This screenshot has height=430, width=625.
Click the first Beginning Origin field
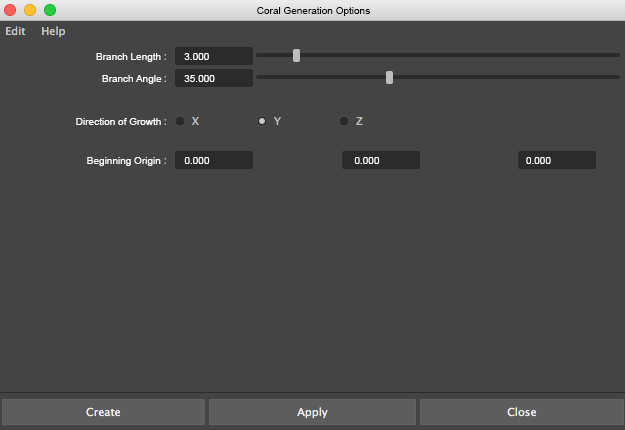[214, 160]
